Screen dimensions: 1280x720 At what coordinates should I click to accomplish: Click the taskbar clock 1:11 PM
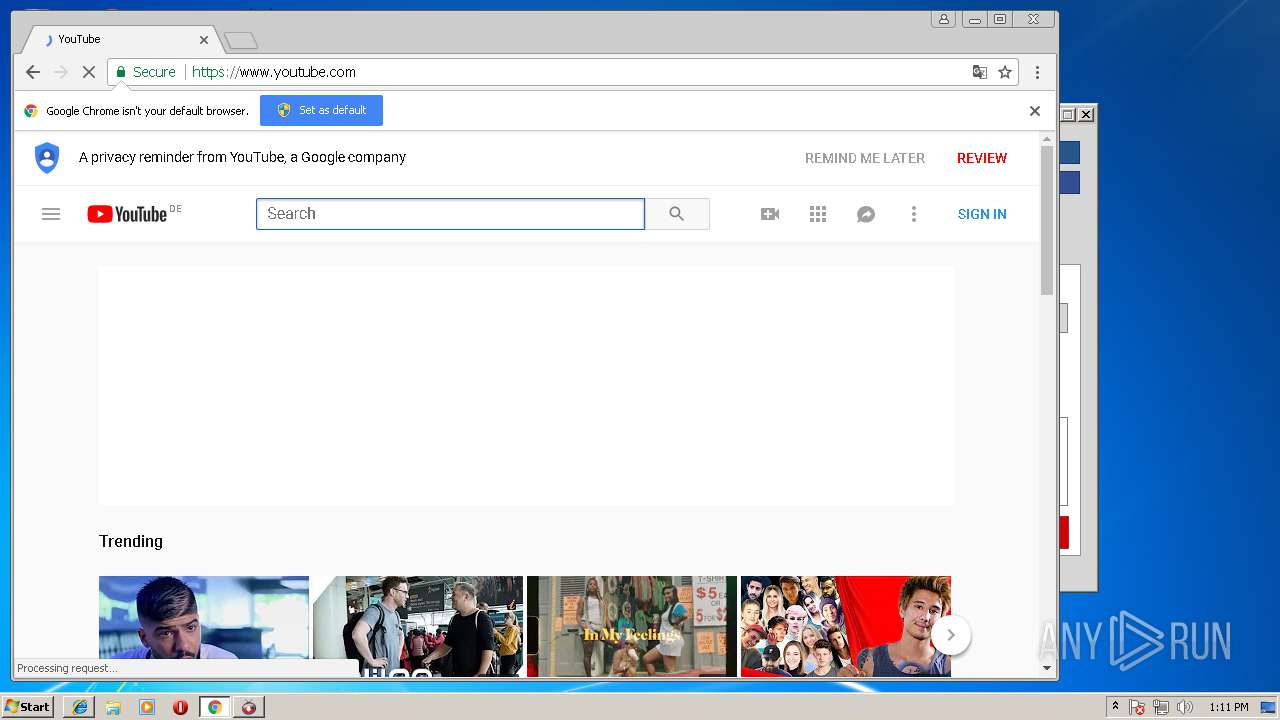click(x=1228, y=707)
